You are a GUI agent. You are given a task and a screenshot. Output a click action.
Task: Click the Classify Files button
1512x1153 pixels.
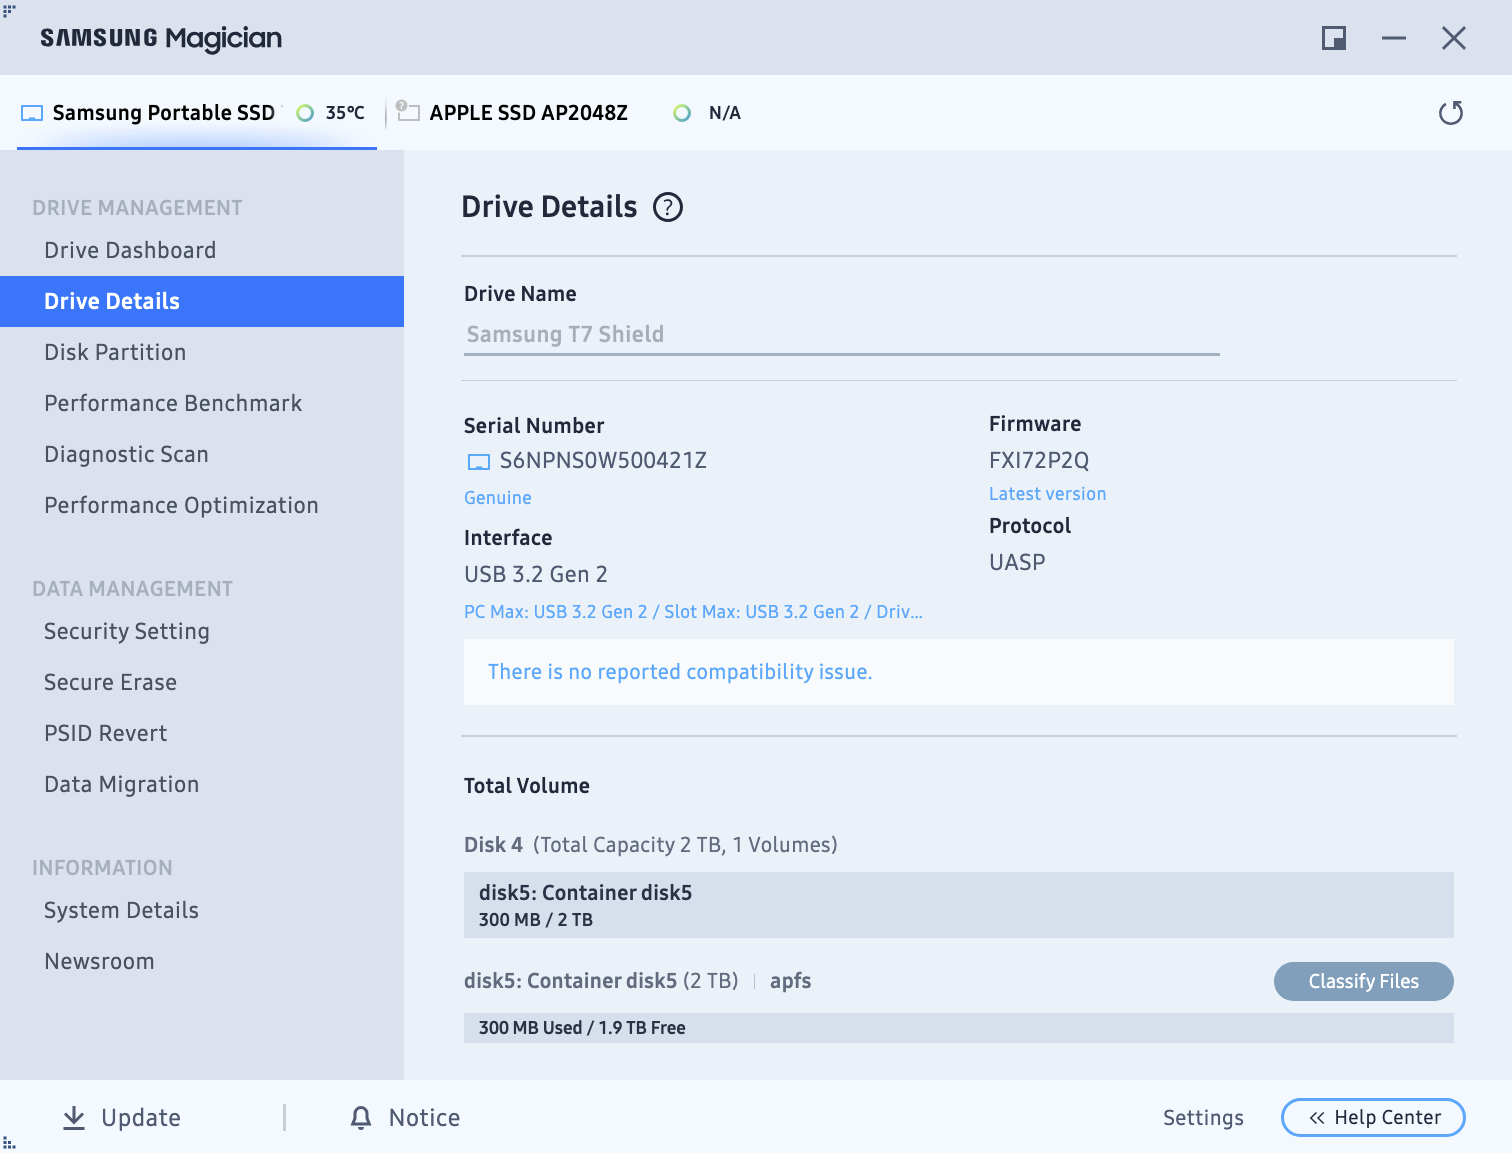pos(1363,981)
